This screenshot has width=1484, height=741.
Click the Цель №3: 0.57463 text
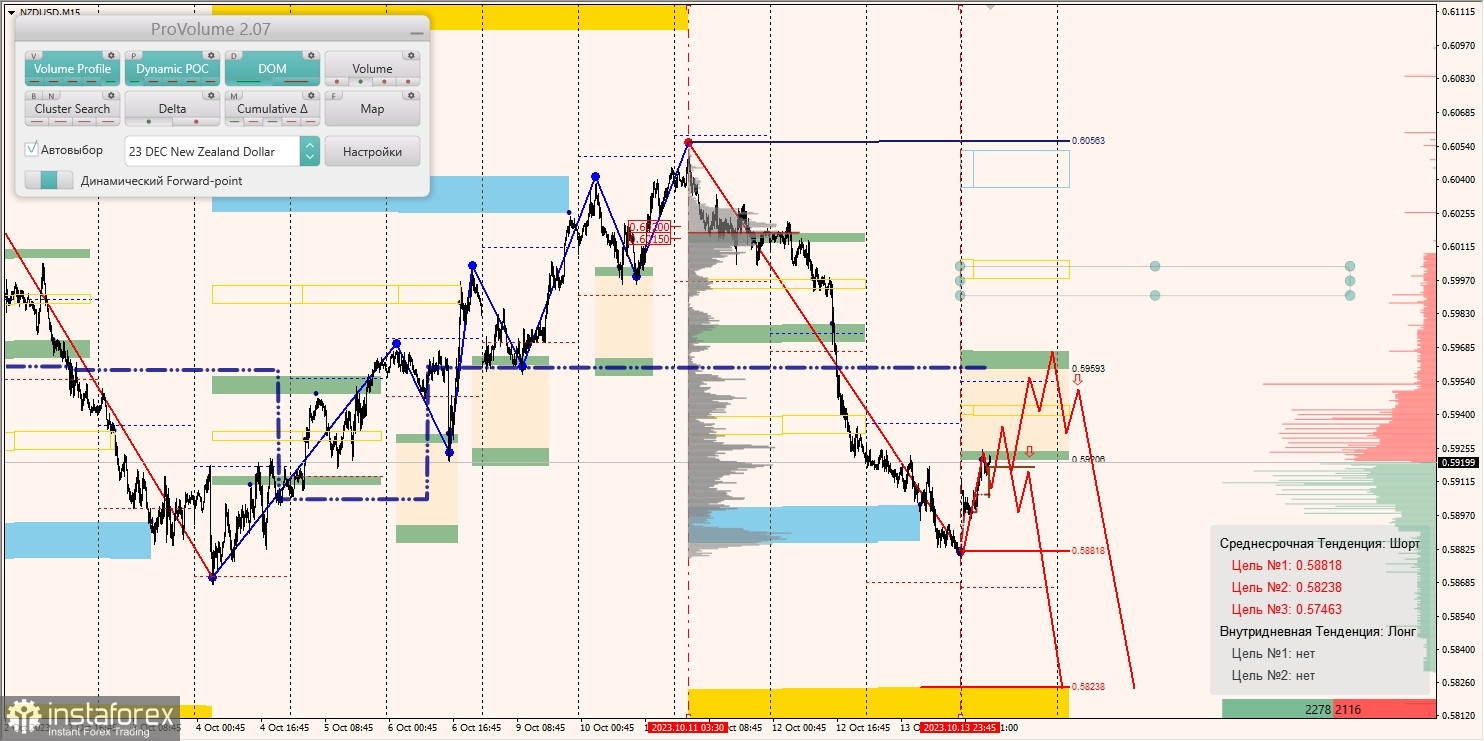tap(1286, 609)
